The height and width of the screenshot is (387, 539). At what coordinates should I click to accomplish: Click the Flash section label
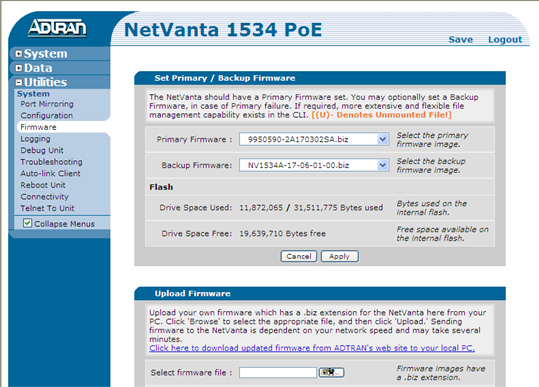click(161, 187)
